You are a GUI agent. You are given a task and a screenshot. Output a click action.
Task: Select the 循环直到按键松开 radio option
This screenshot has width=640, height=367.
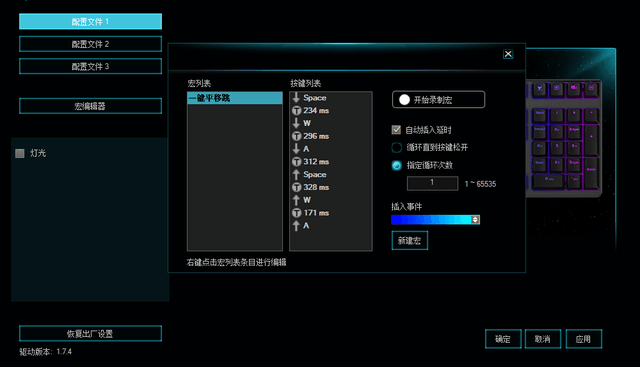tap(396, 147)
